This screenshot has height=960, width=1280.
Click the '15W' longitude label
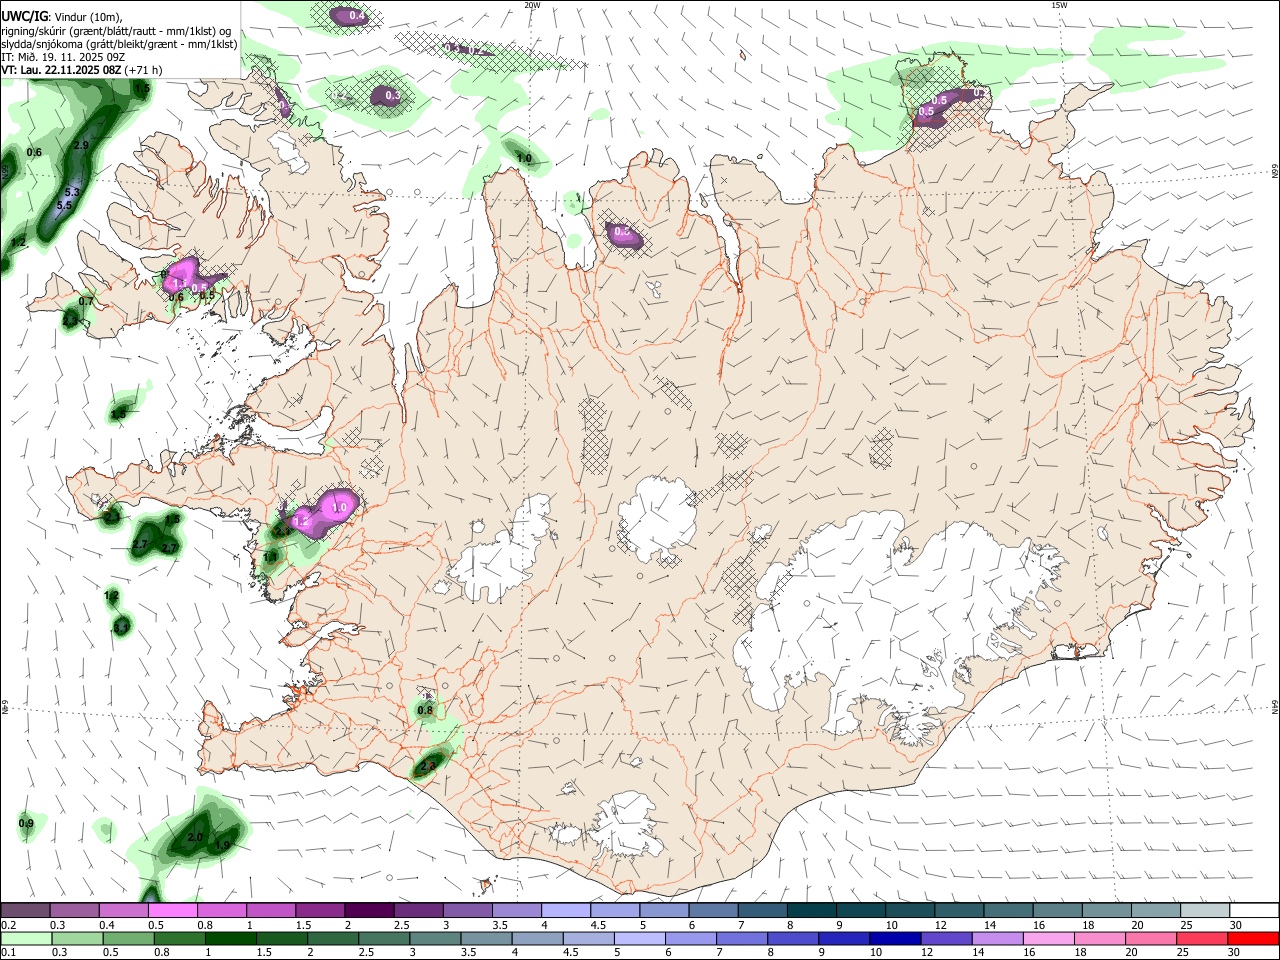[1059, 5]
